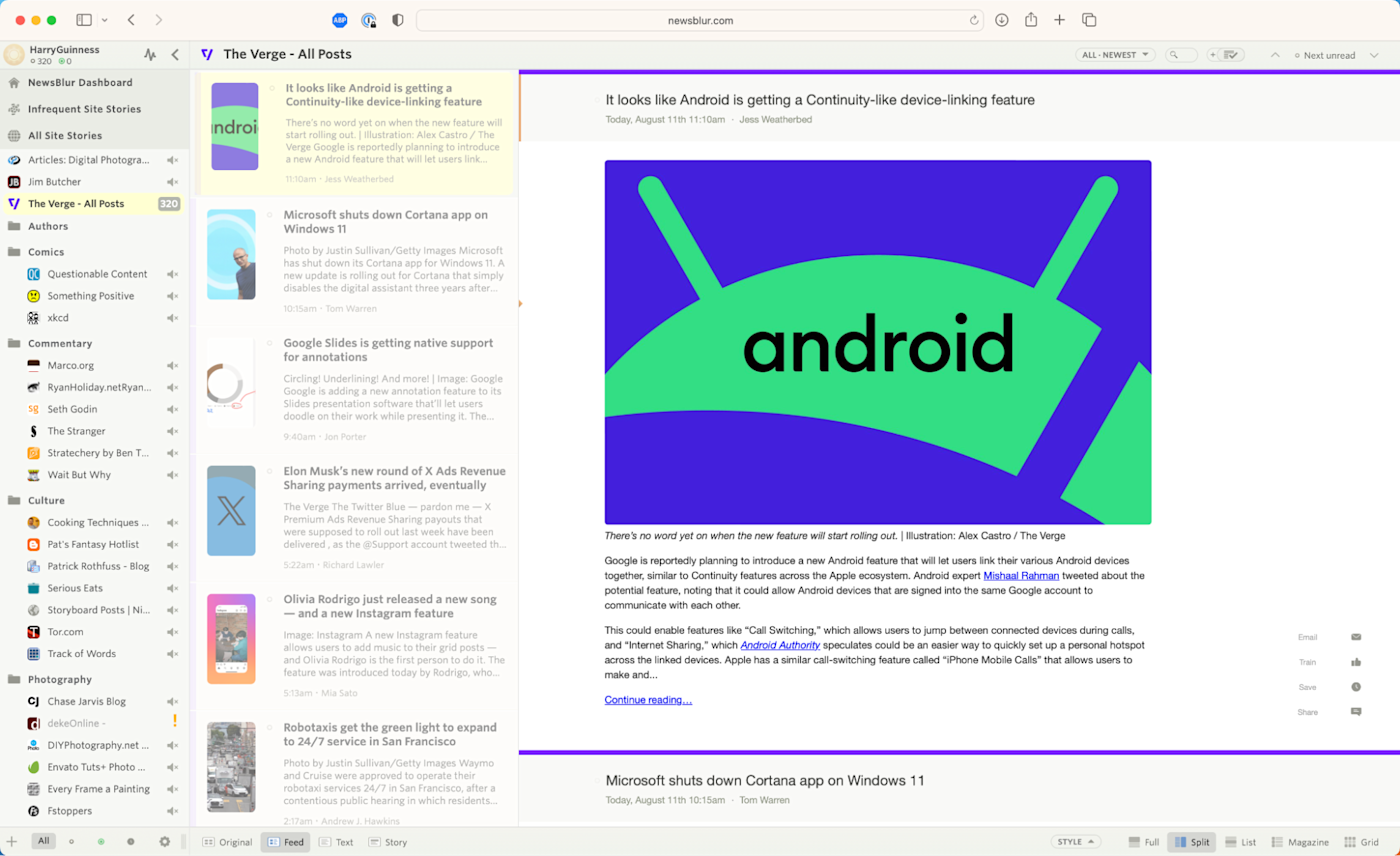Open Safari sidebar menu dropdown arrow
Screen dimensions: 1400x856
(x=104, y=20)
